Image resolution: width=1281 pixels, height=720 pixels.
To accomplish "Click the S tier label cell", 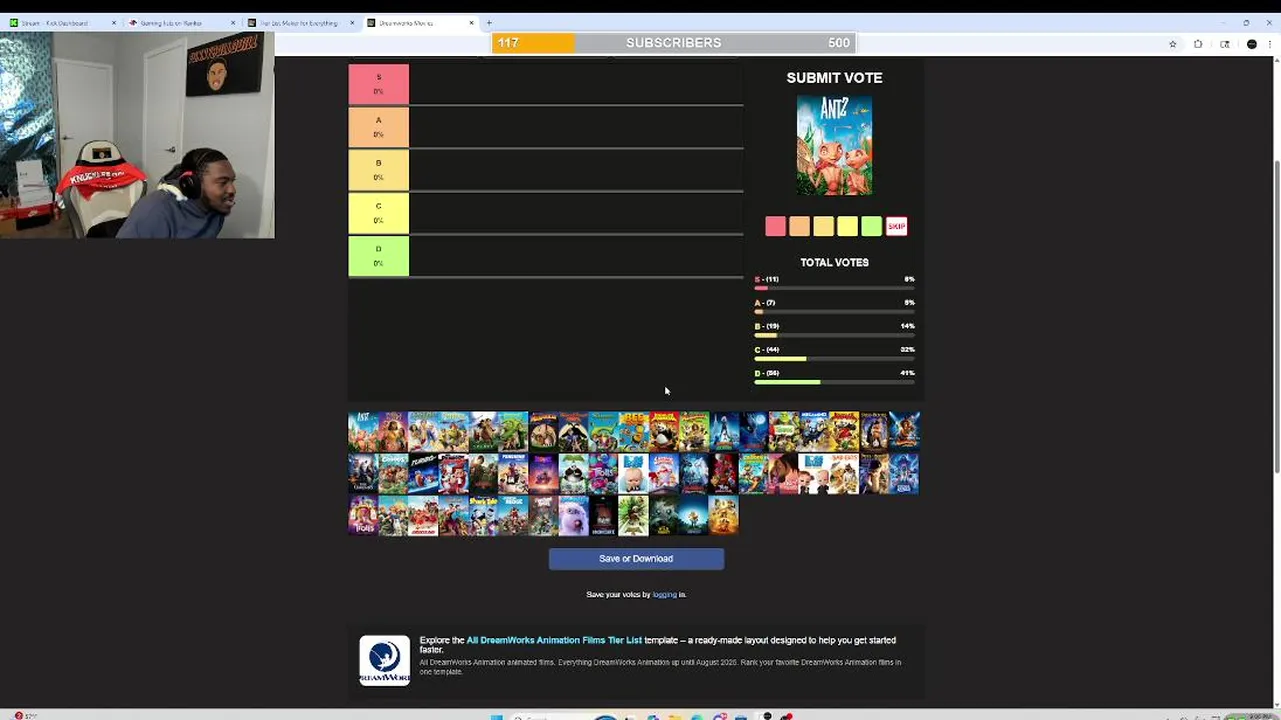I will tap(378, 84).
